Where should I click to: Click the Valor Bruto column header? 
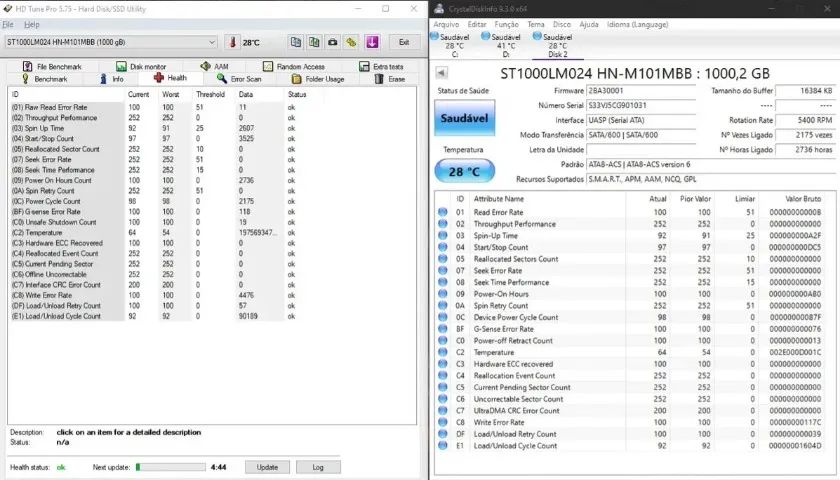(x=803, y=199)
